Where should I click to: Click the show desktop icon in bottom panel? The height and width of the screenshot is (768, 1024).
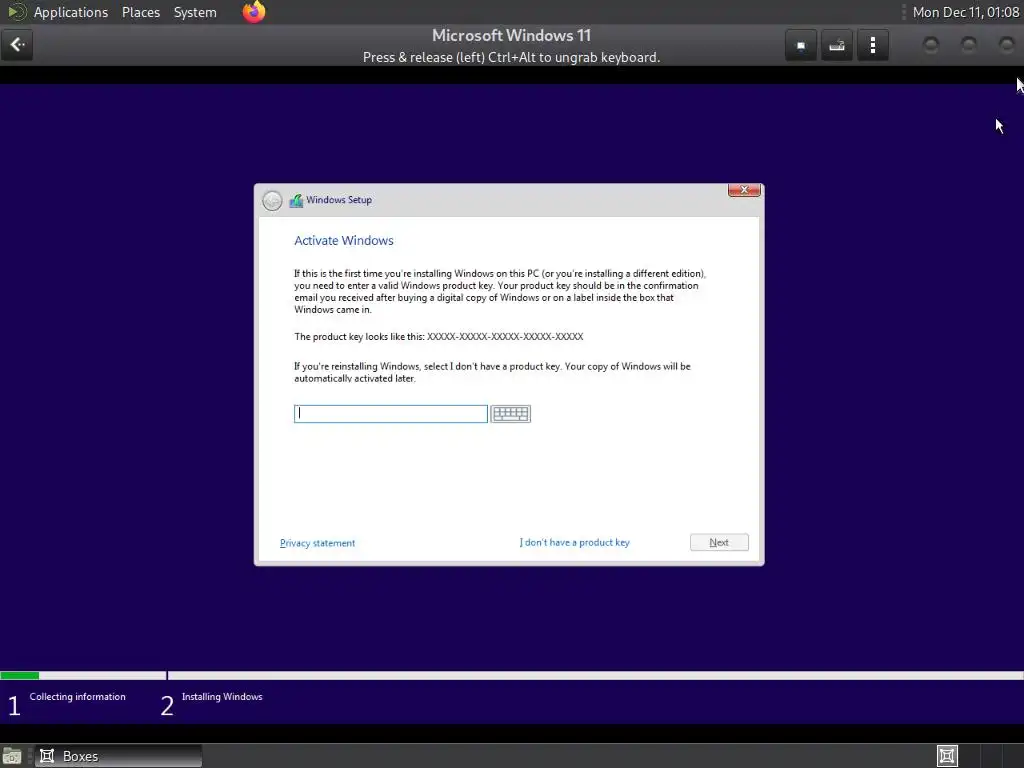coord(12,756)
